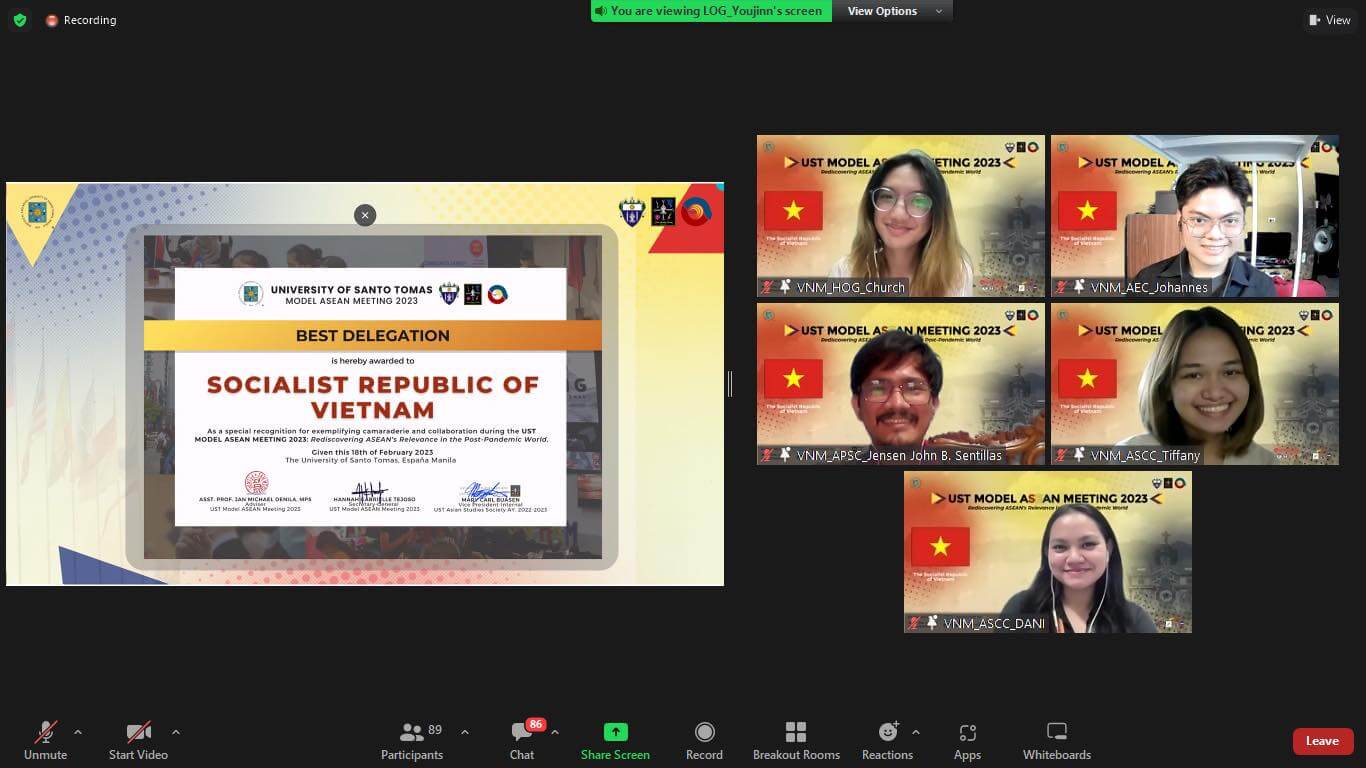Click the green Share Screen icon
The height and width of the screenshot is (768, 1366).
(x=615, y=732)
